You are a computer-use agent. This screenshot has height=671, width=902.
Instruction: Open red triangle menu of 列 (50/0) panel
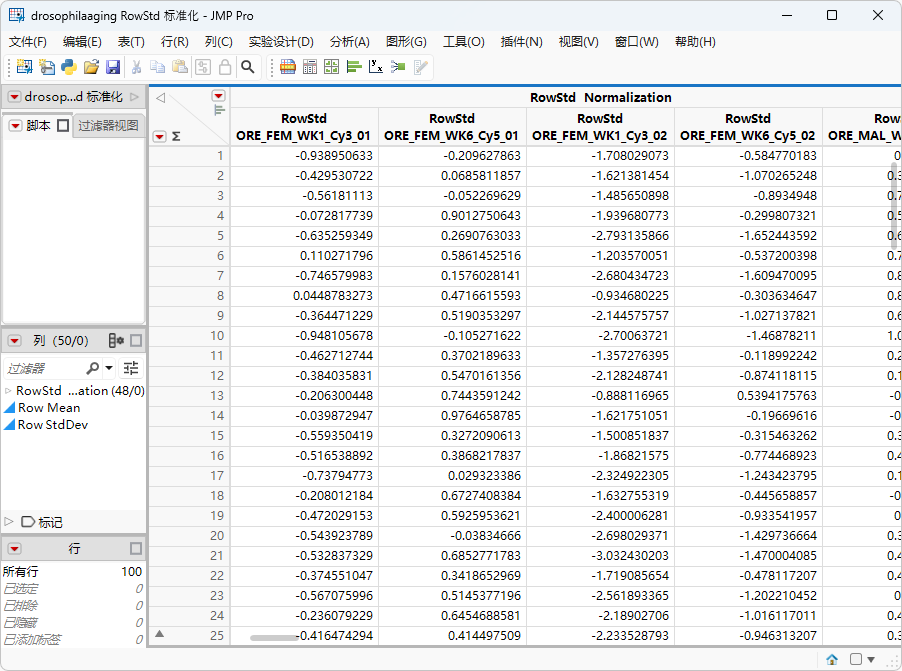click(x=14, y=341)
